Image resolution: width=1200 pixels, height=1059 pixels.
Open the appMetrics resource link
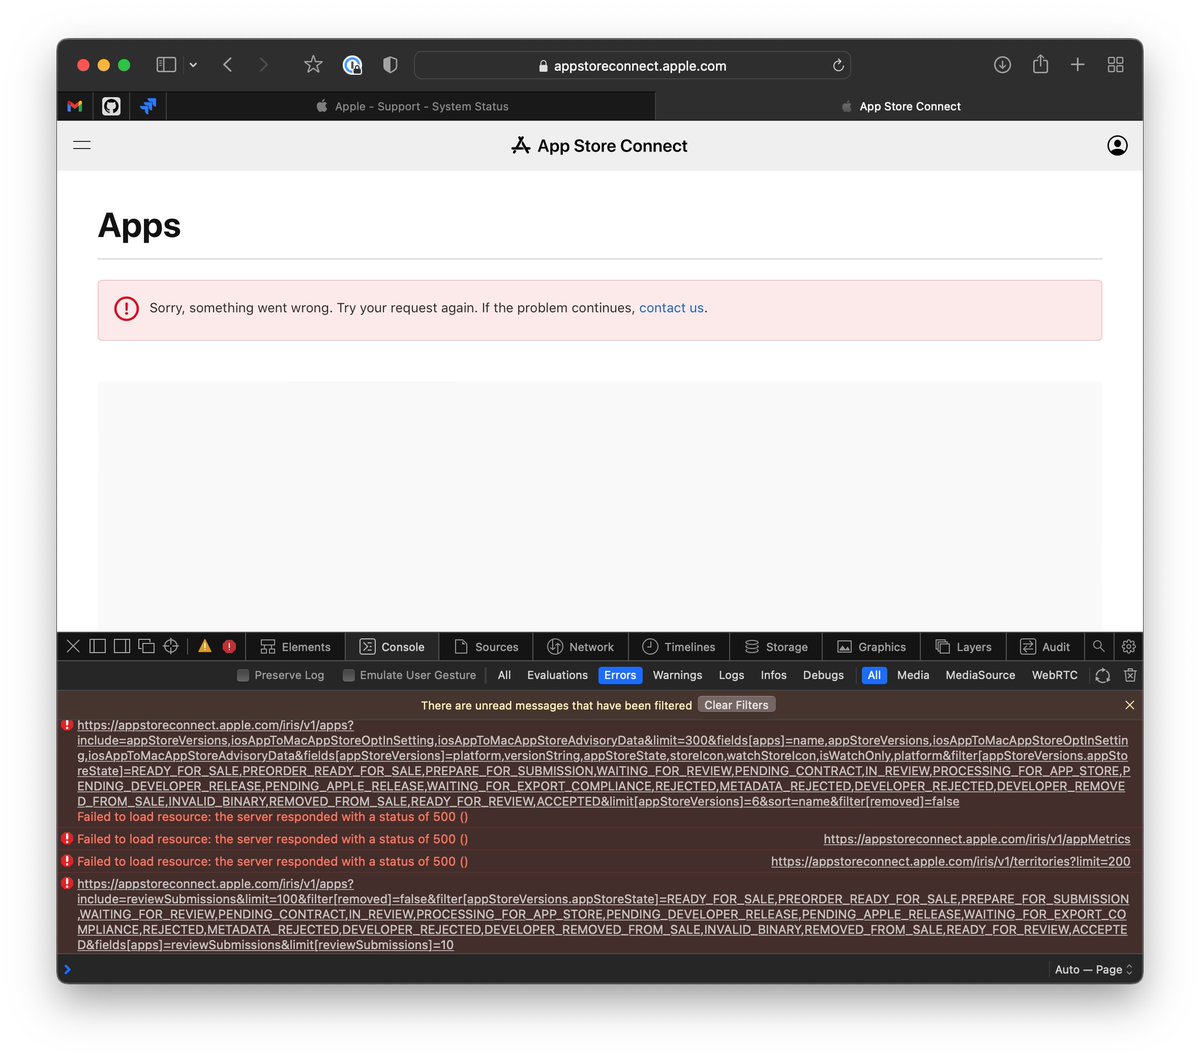click(977, 839)
